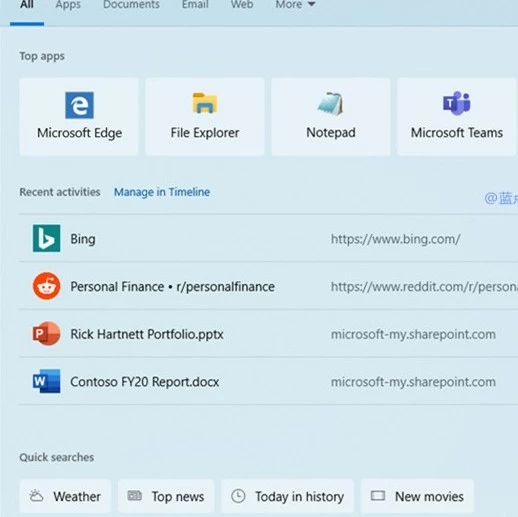Open the Bing recent activity title
518x517 pixels.
pos(83,239)
